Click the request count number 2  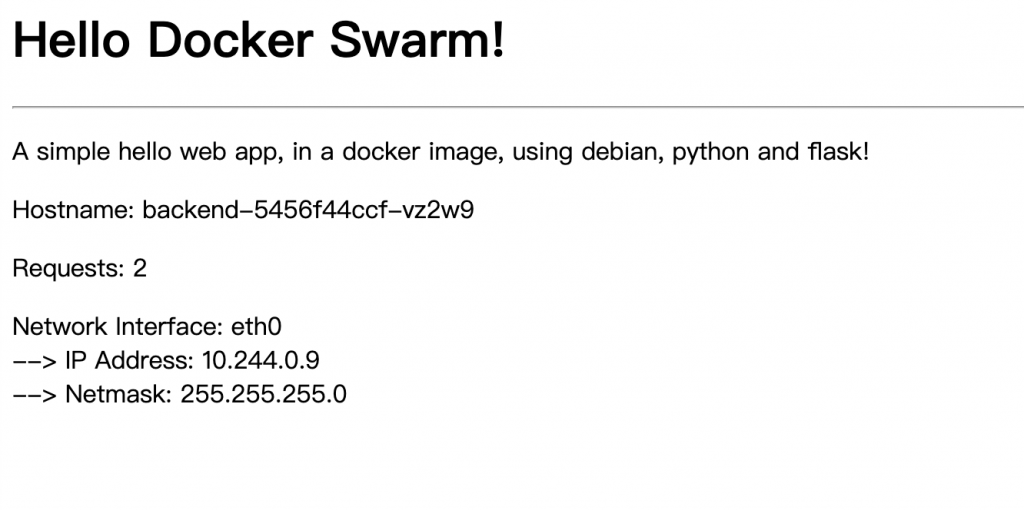point(140,268)
